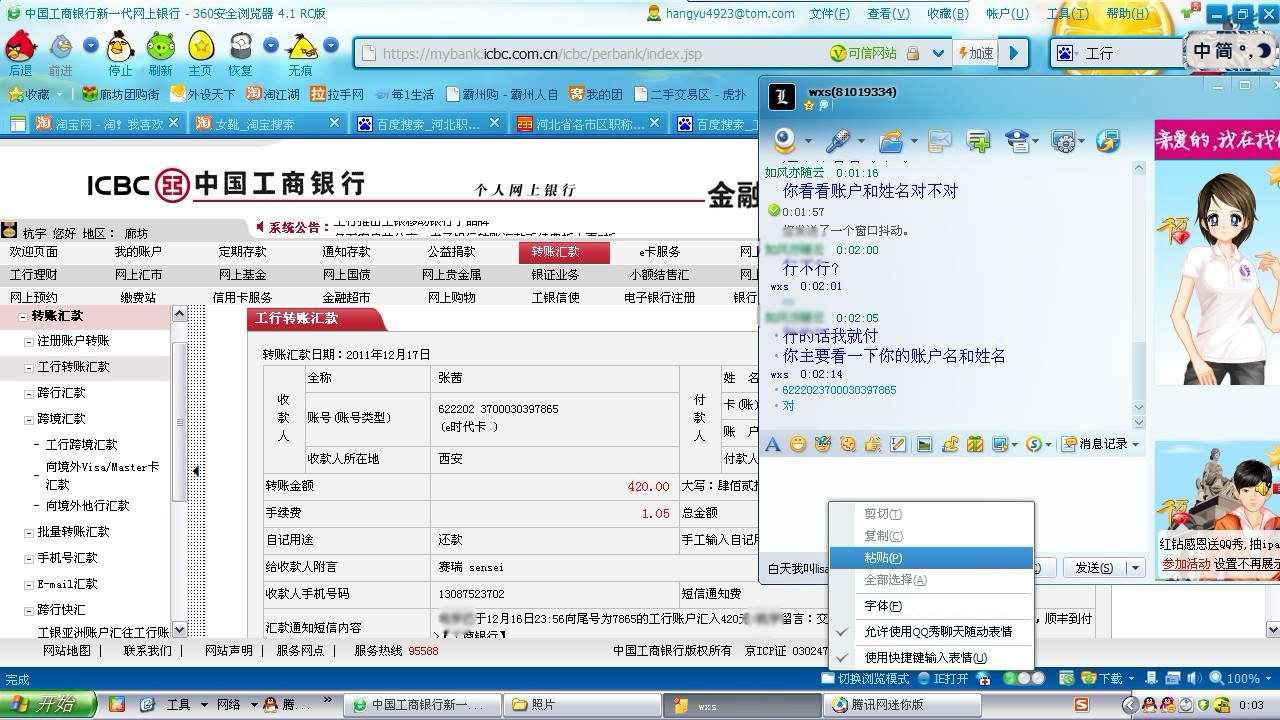Collapse the 跨境汇款 tree node
This screenshot has width=1280, height=720.
tap(29, 419)
